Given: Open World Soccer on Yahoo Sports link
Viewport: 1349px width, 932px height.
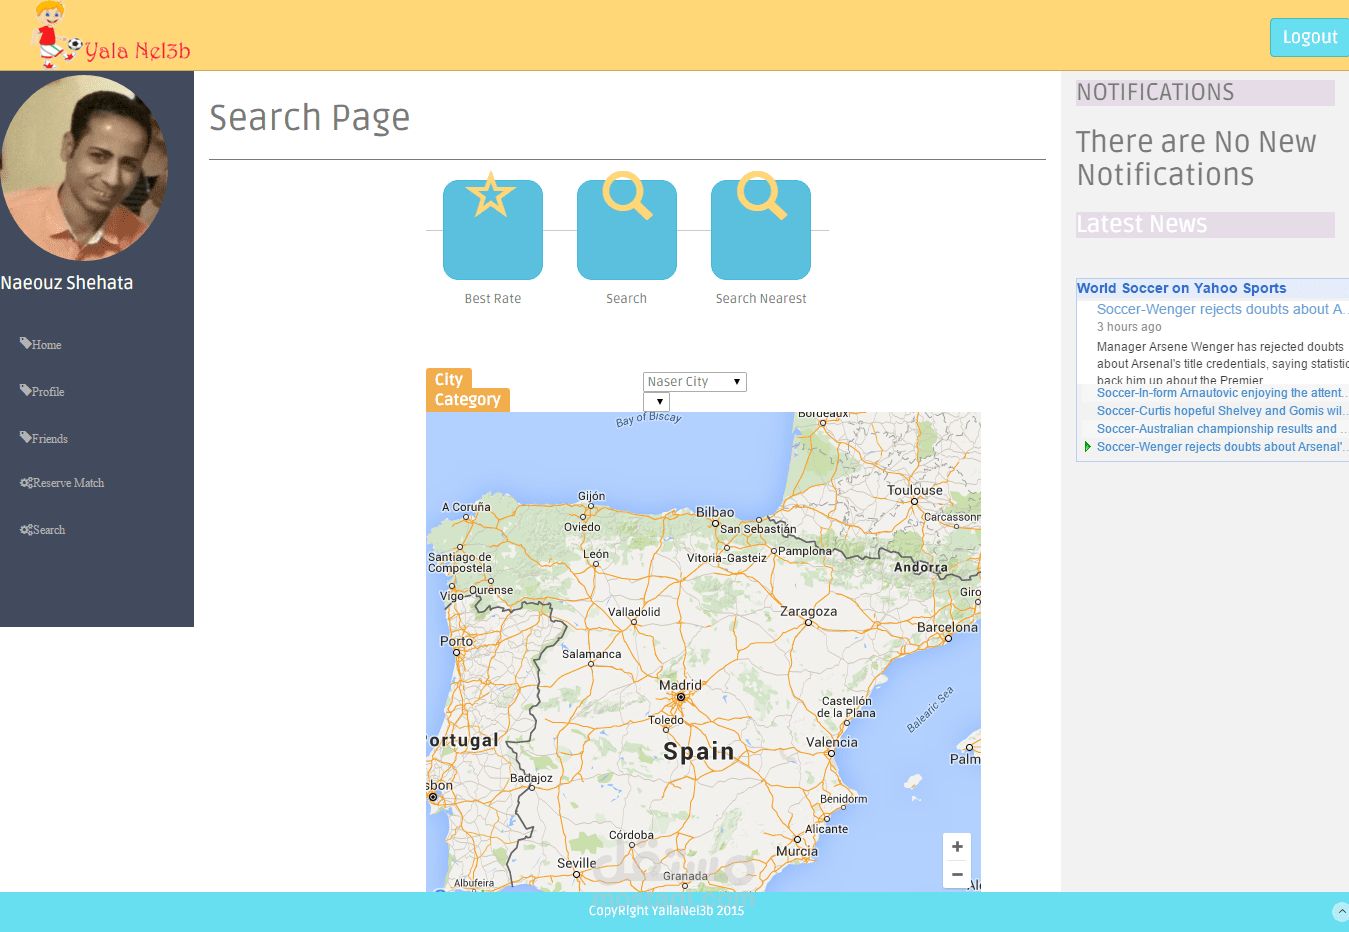Looking at the screenshot, I should coord(1181,288).
